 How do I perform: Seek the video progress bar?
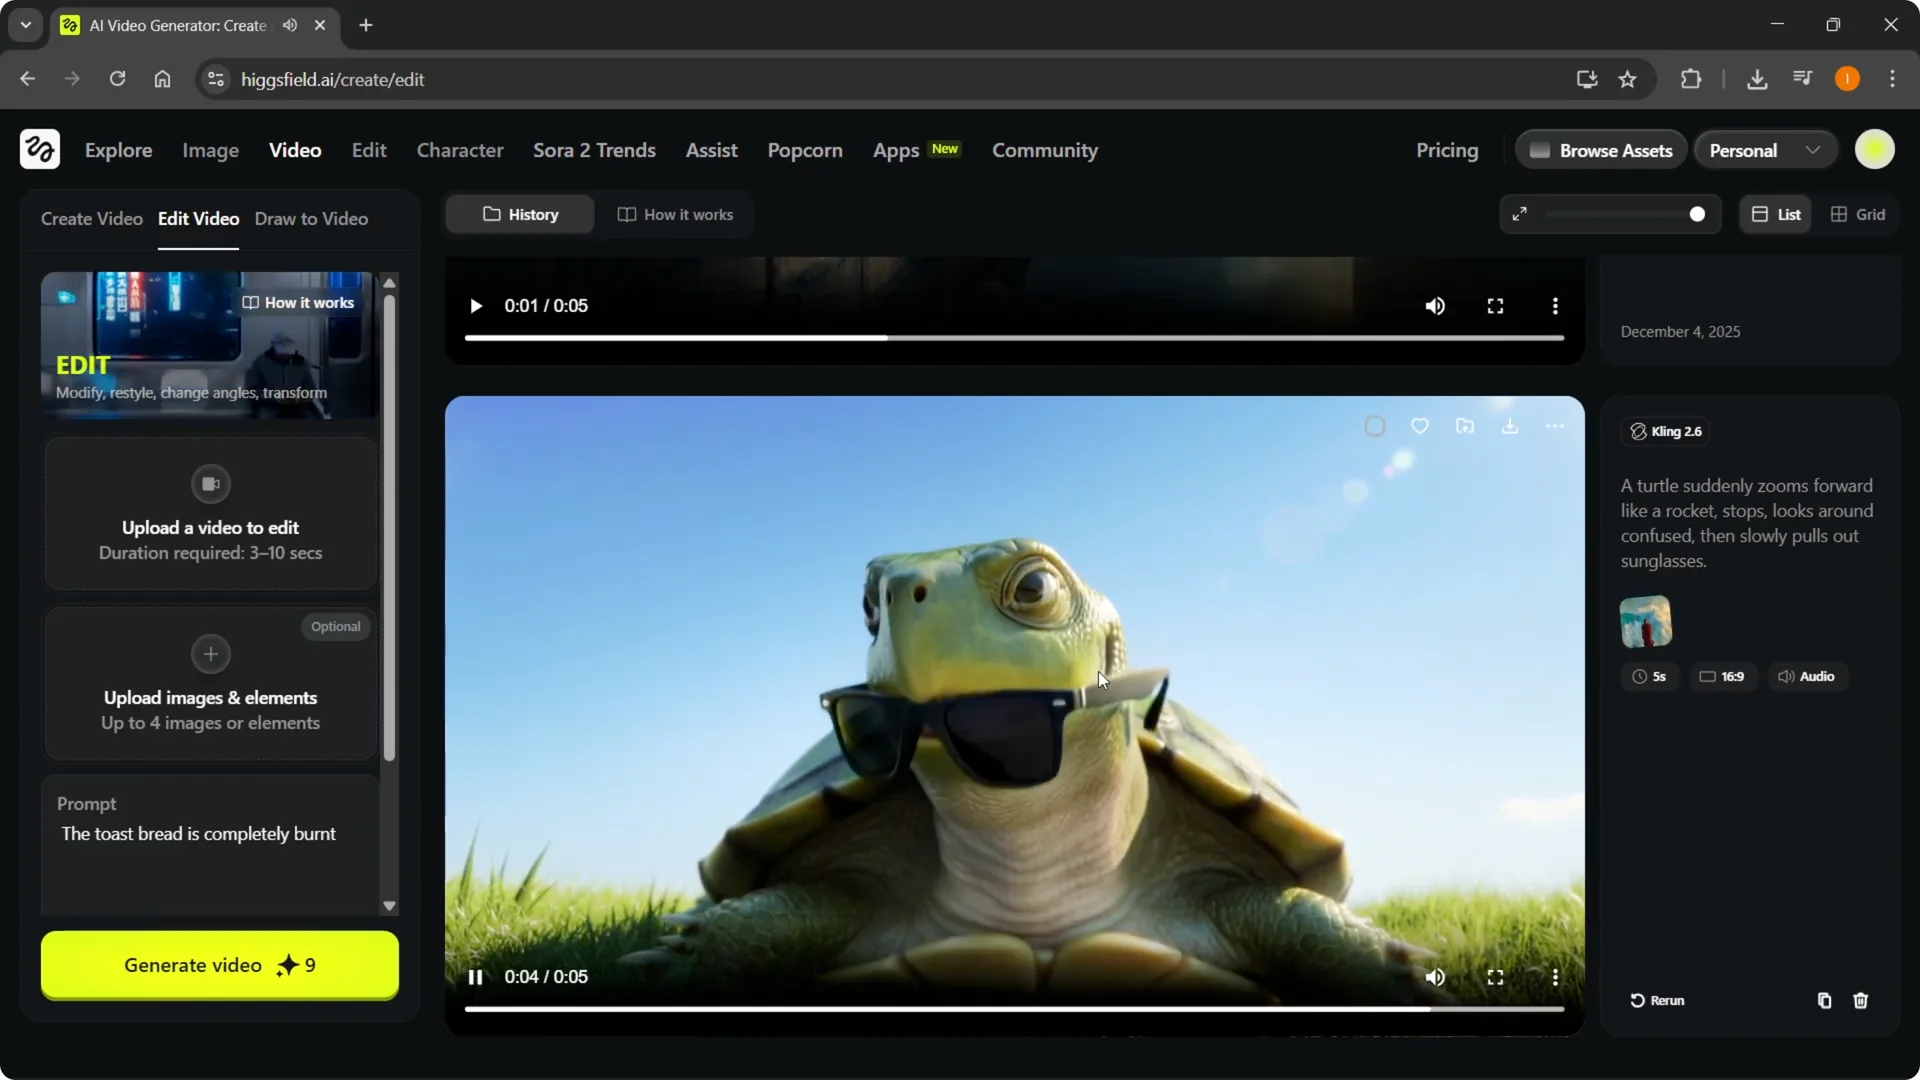pyautogui.click(x=1013, y=1009)
